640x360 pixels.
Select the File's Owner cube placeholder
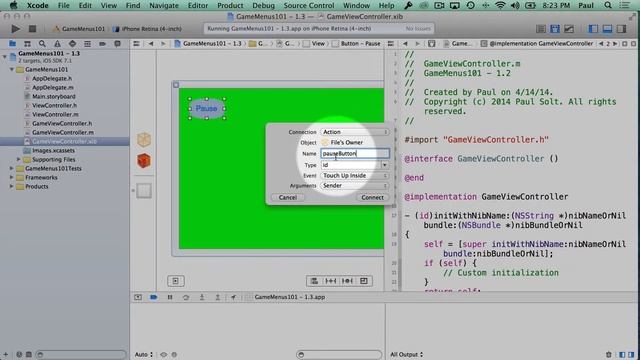click(x=144, y=140)
